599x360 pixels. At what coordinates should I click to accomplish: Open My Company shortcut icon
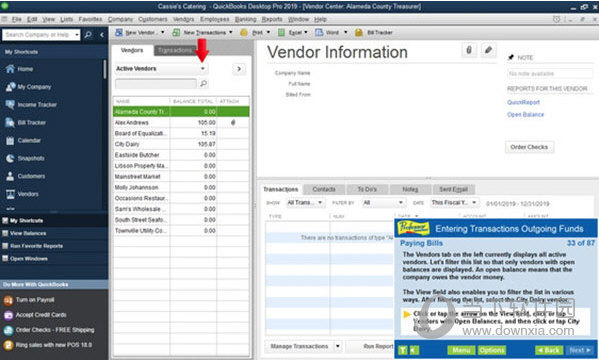(10, 87)
